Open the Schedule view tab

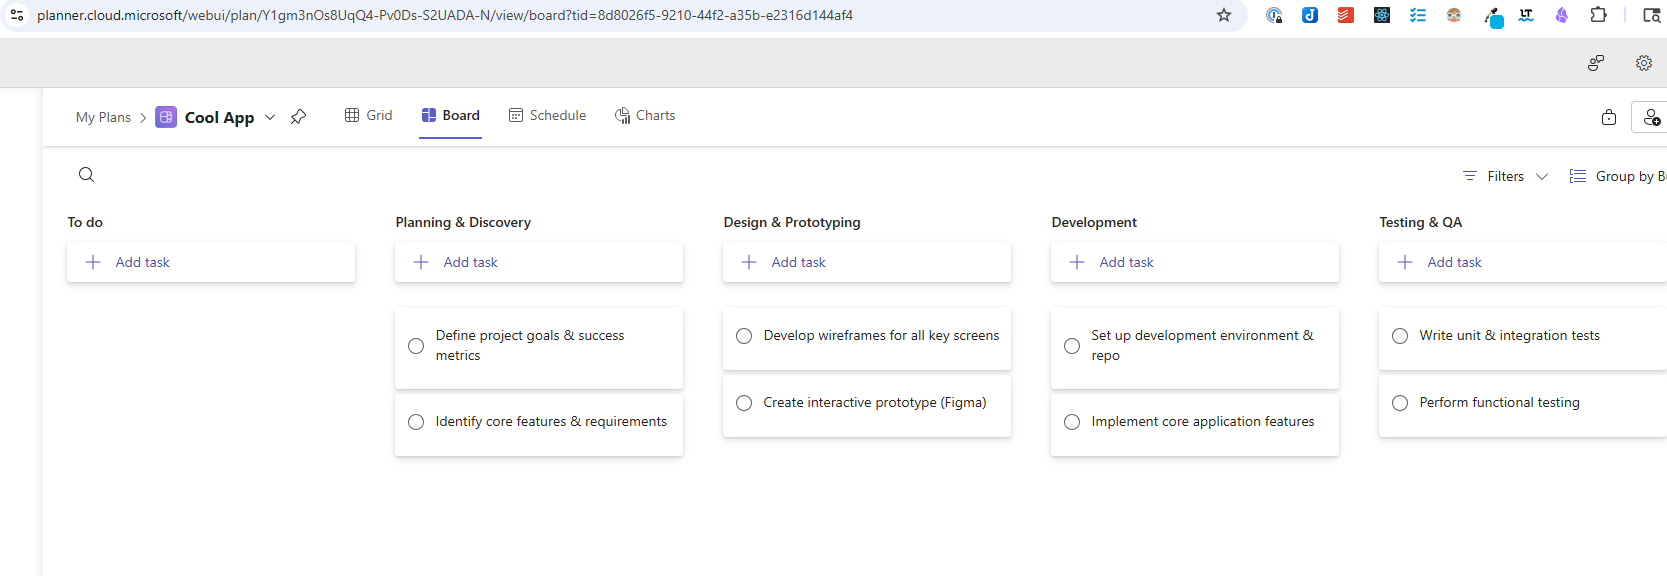click(x=547, y=115)
